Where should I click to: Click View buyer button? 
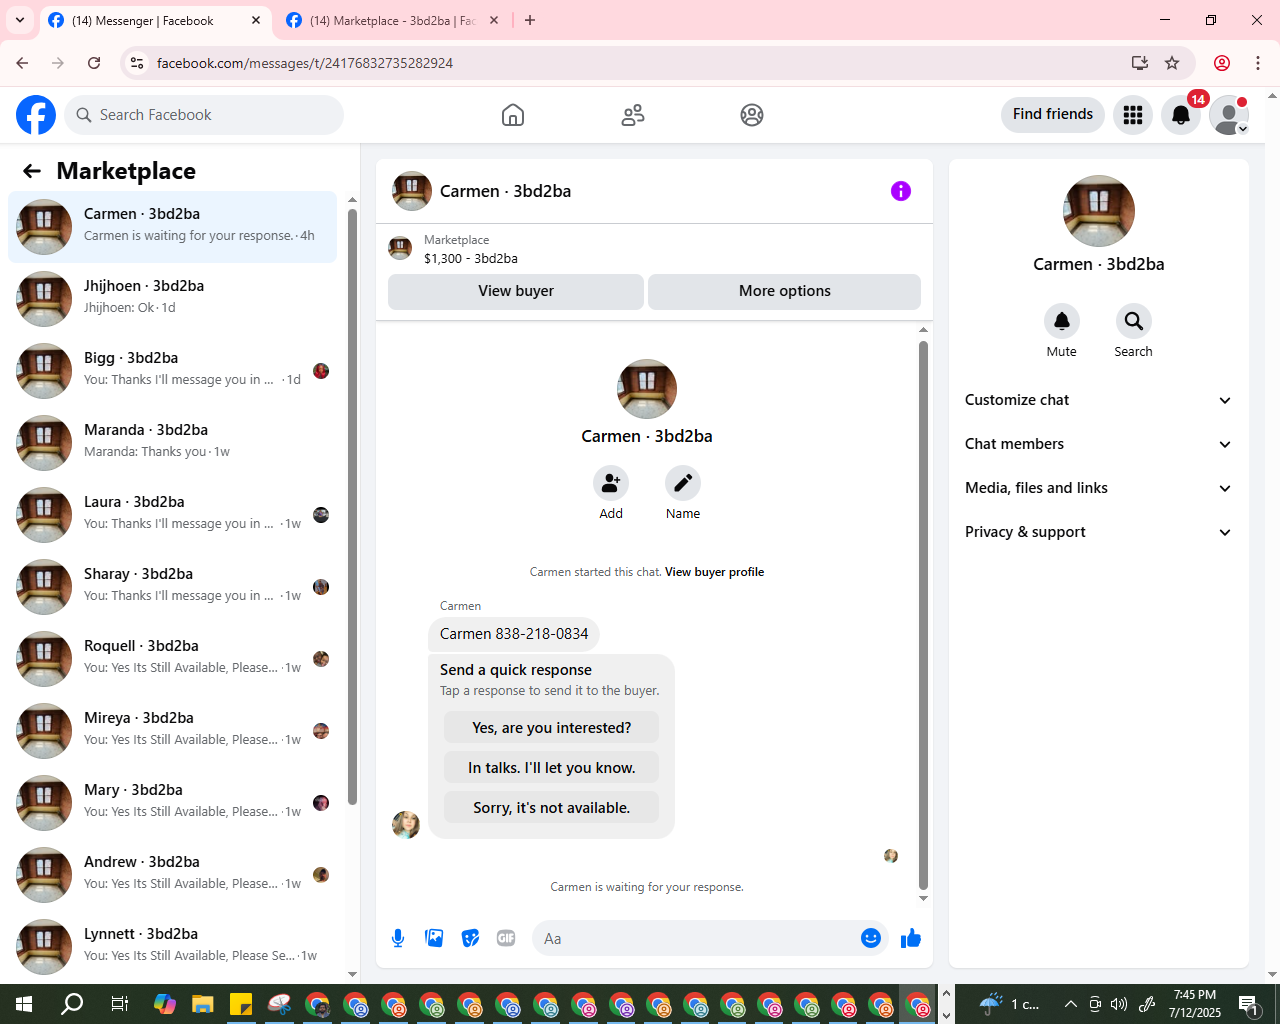click(x=516, y=291)
